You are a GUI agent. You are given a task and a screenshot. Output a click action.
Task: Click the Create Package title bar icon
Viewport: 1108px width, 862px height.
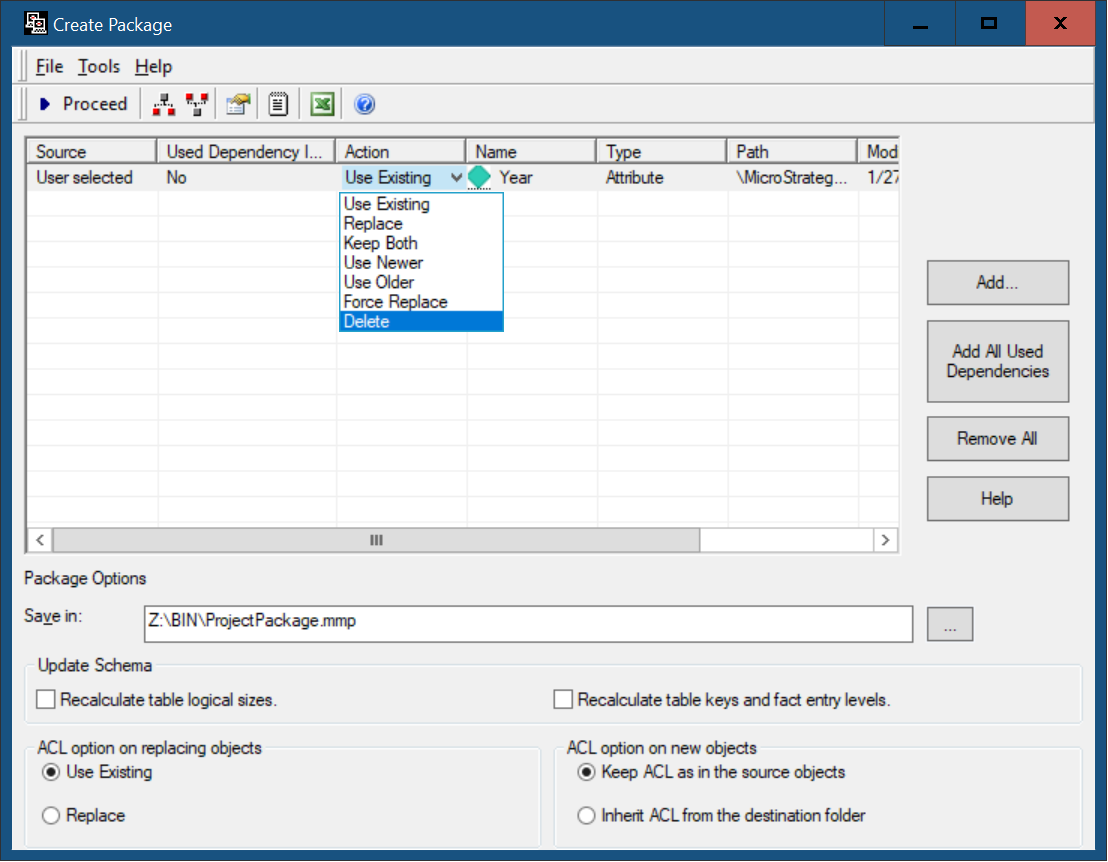point(35,23)
